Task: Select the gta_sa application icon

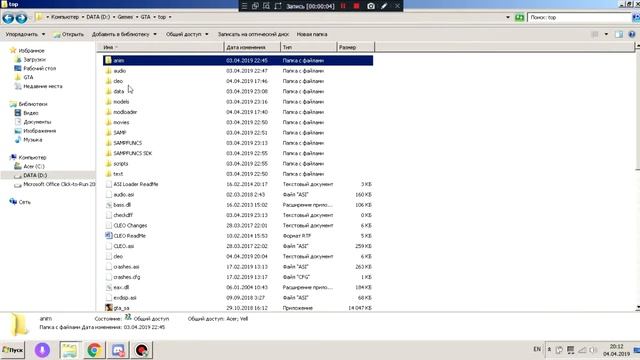Action: coord(109,308)
